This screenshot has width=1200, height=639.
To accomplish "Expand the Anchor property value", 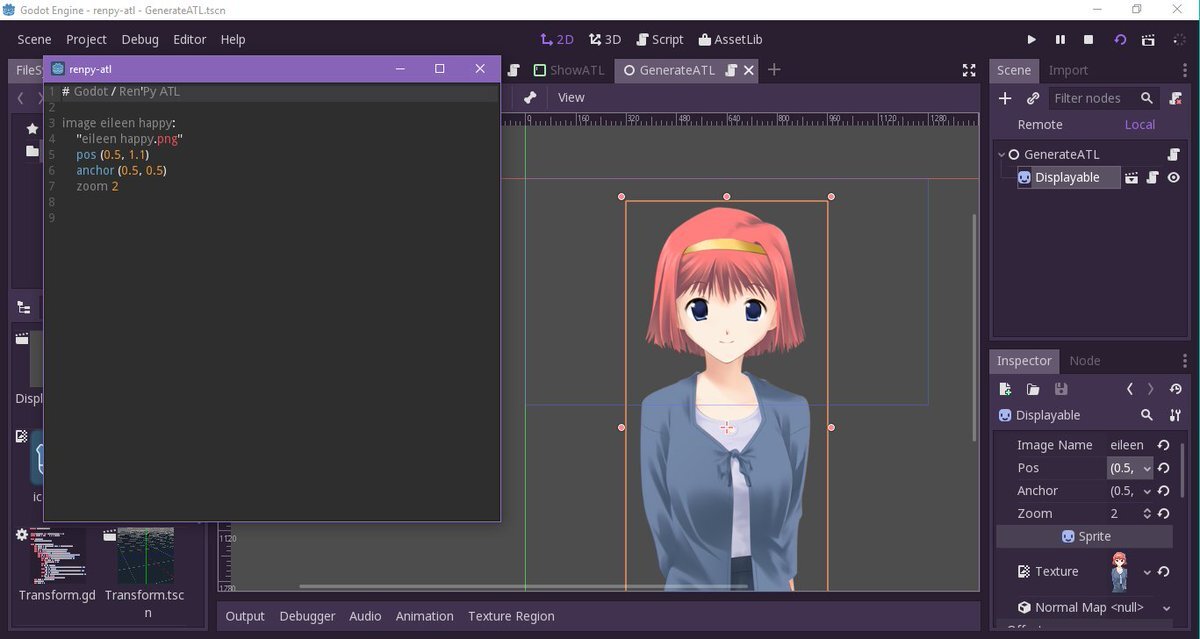I will coord(1147,491).
